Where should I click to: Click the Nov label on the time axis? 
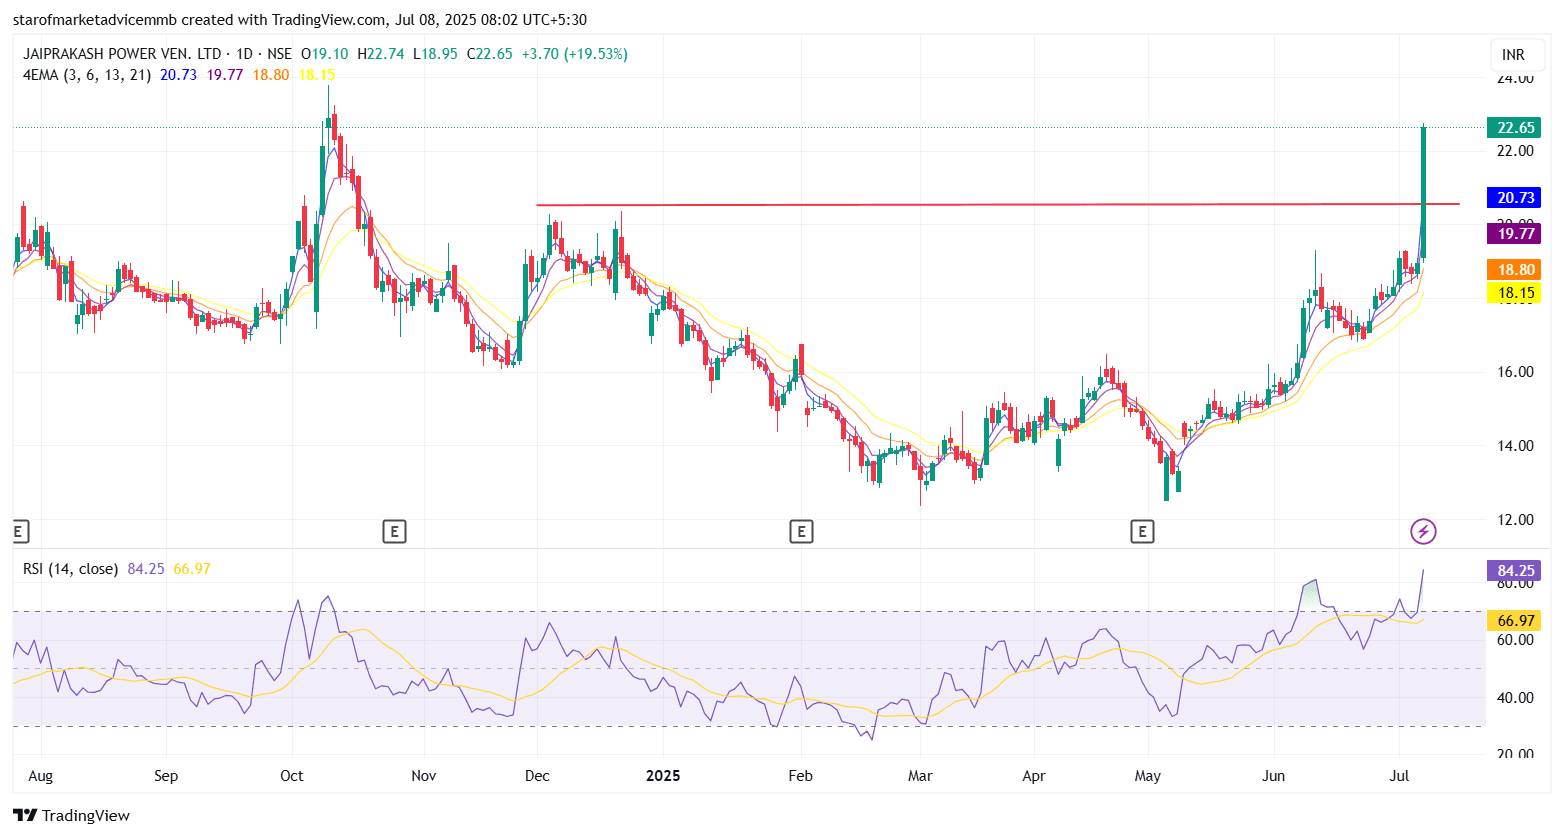click(x=424, y=776)
